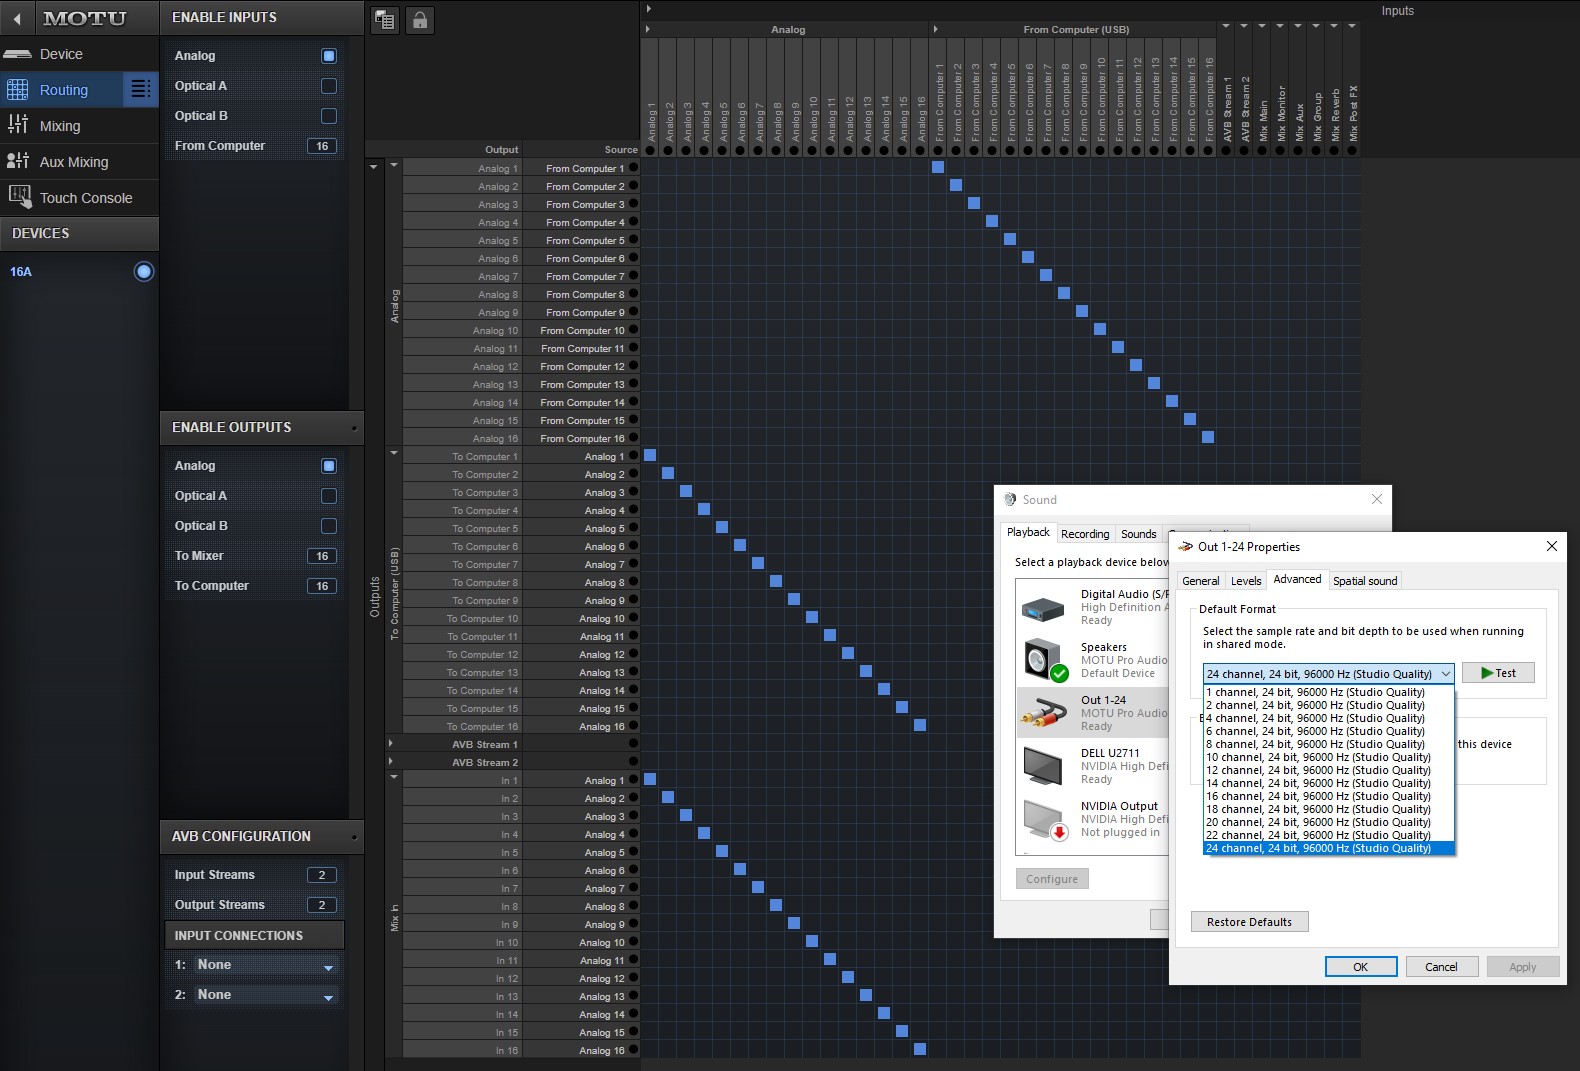Open the Default Format combo box

tap(1328, 674)
